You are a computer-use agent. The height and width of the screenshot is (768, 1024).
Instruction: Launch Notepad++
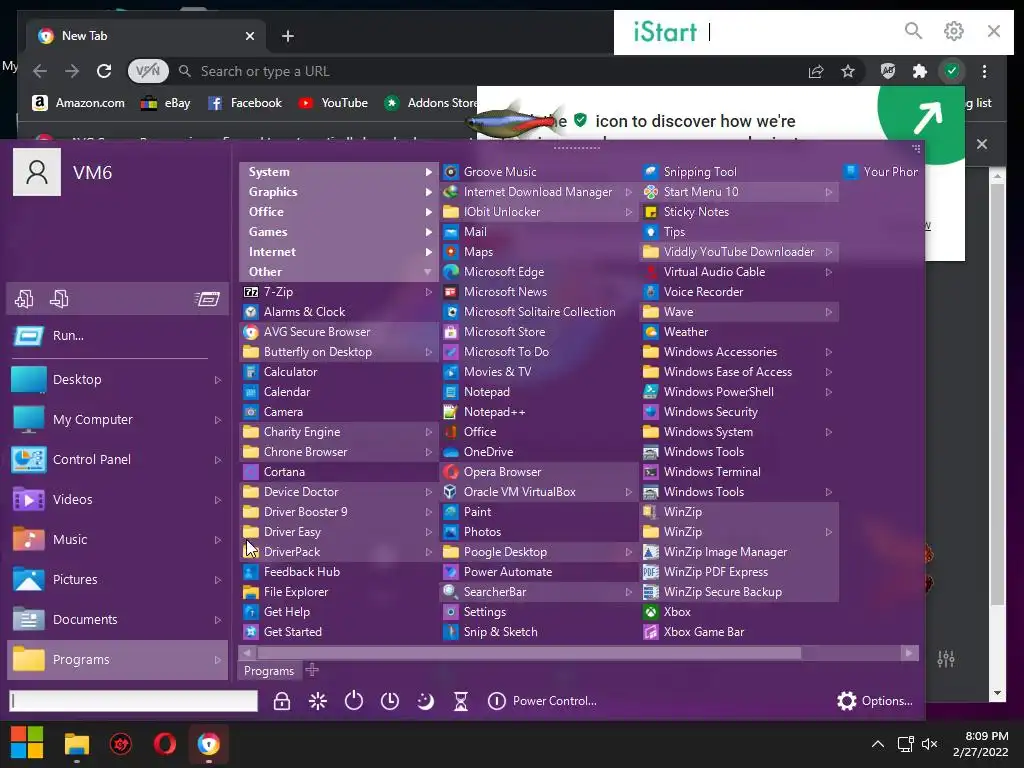point(539,412)
